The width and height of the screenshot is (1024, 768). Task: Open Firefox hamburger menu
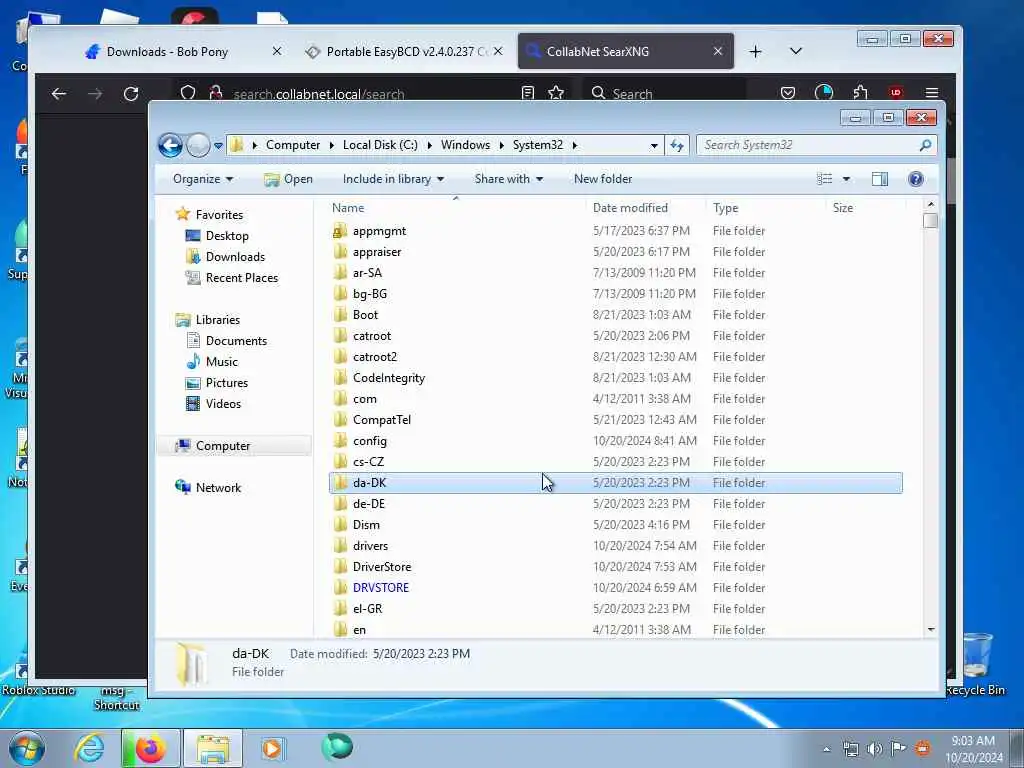[932, 93]
